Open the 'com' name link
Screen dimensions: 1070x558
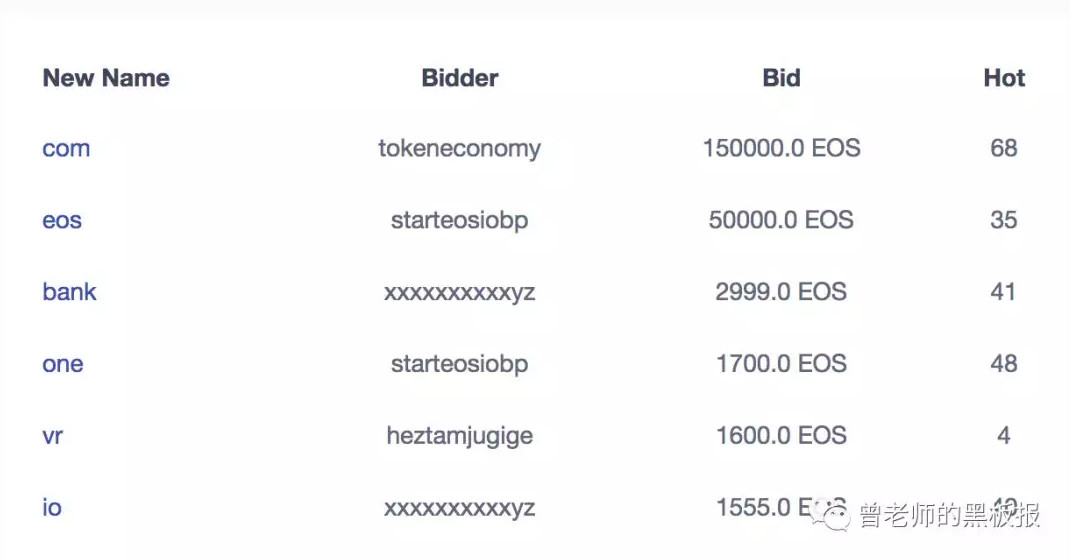pyautogui.click(x=66, y=149)
